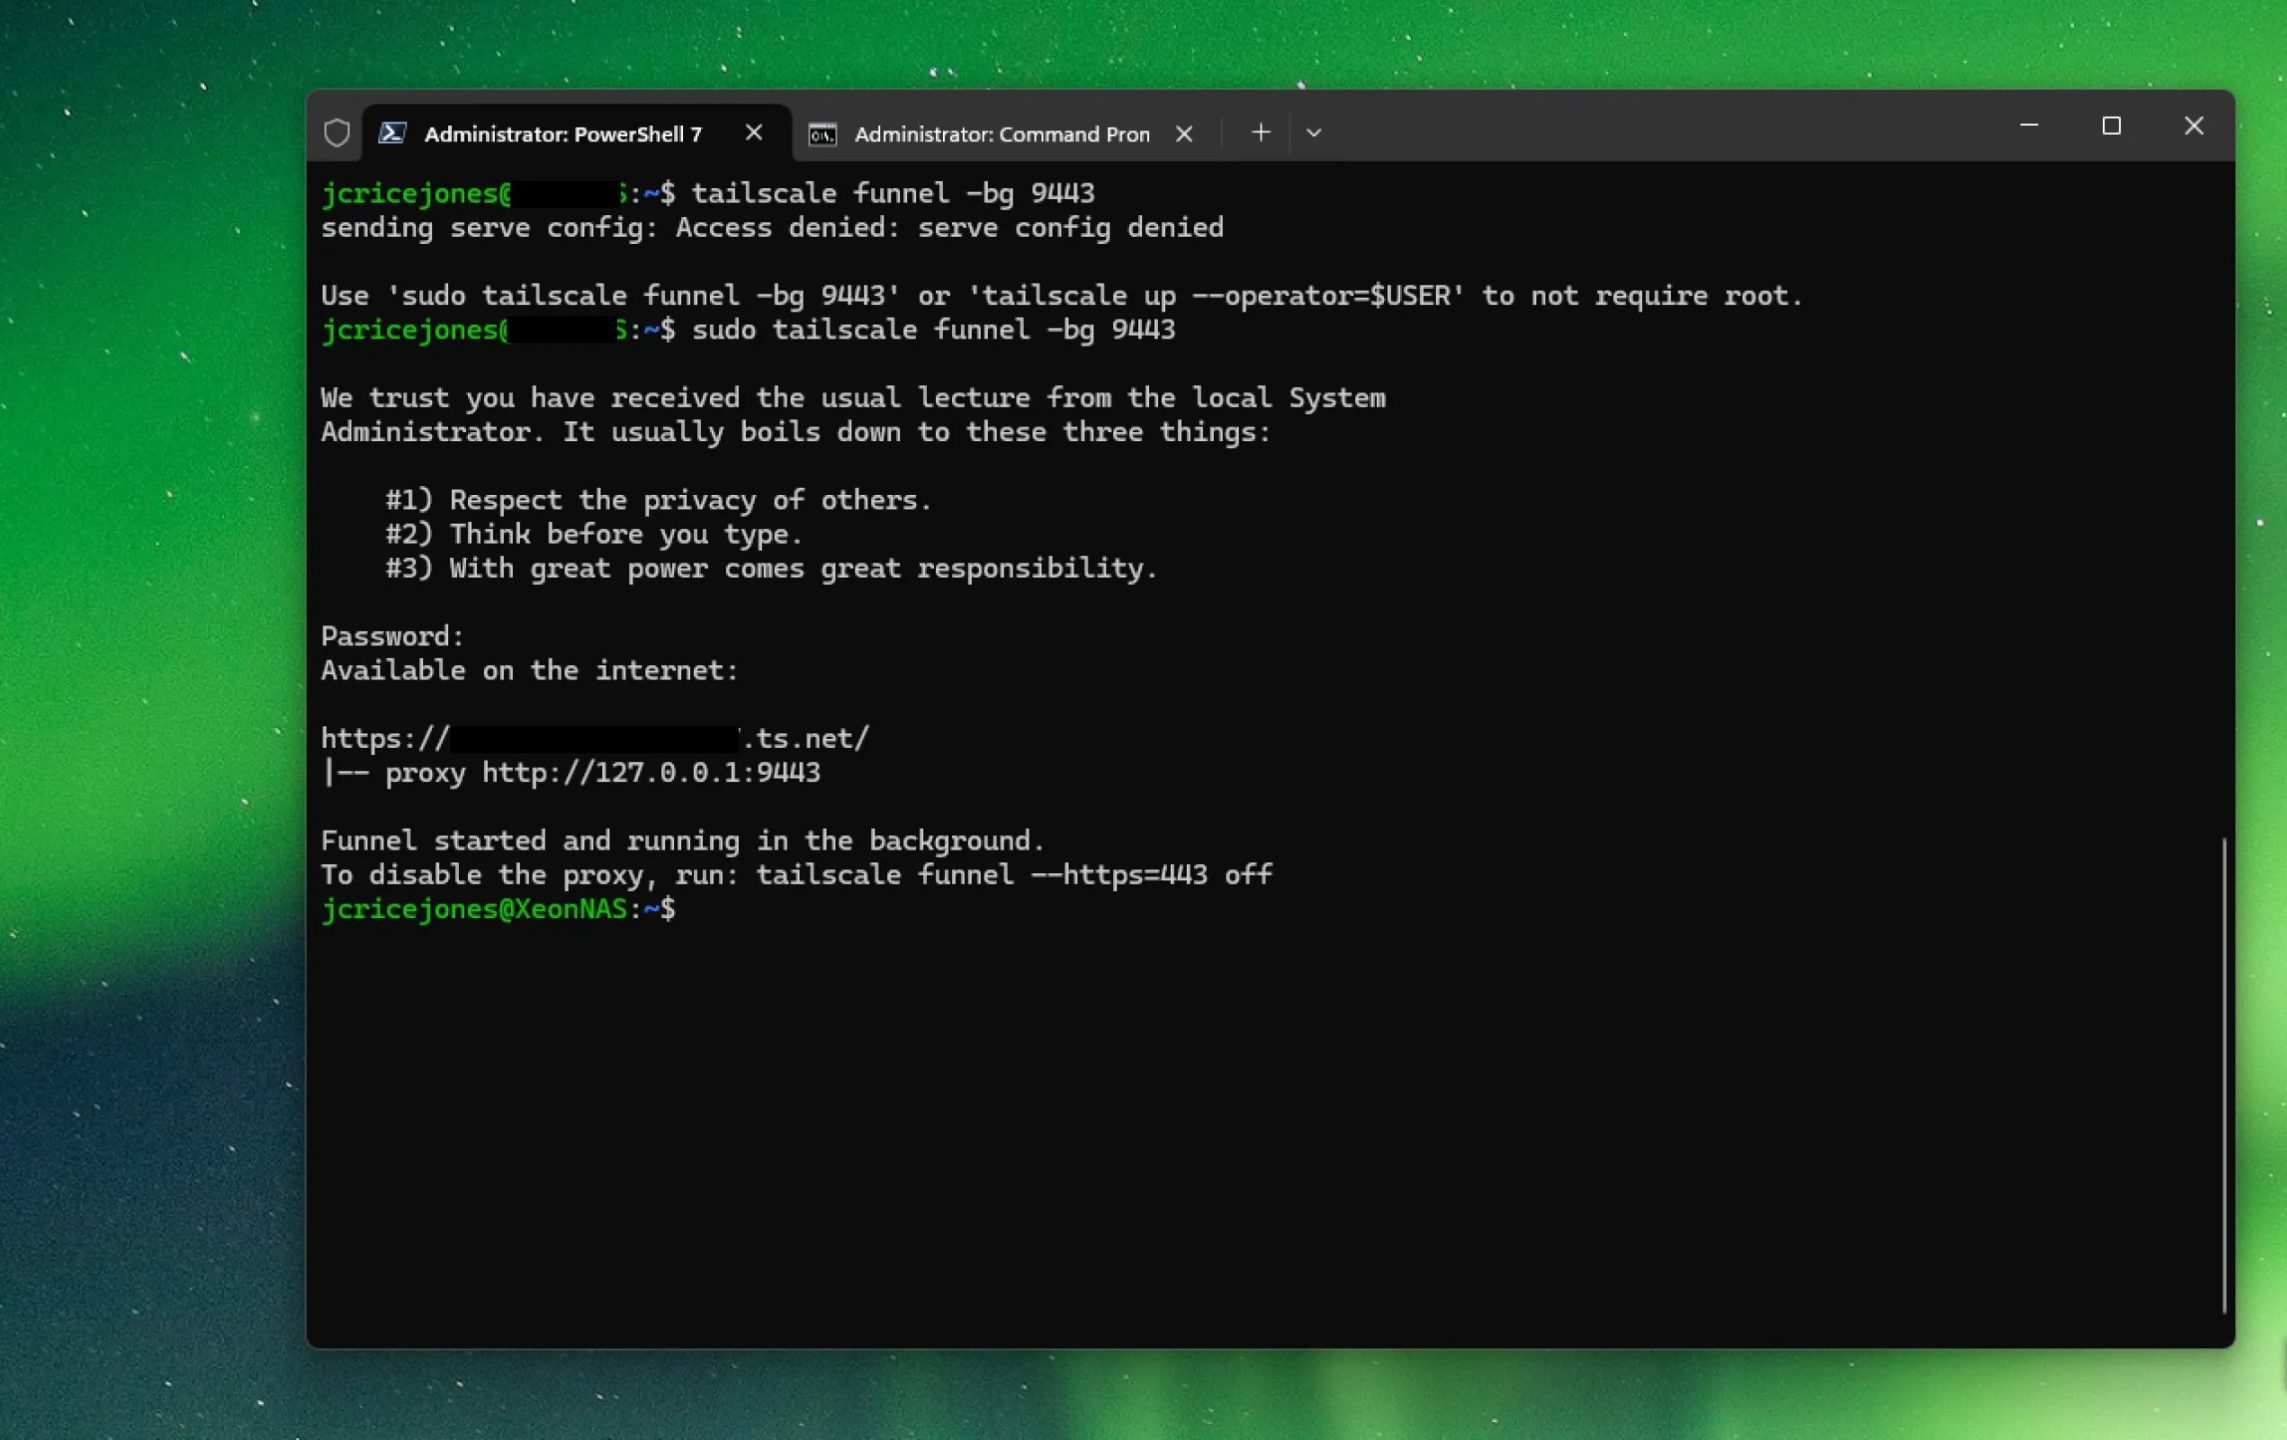The height and width of the screenshot is (1440, 2287).
Task: Click the terminal's vertical scrollbar thumb
Action: [2223, 1075]
